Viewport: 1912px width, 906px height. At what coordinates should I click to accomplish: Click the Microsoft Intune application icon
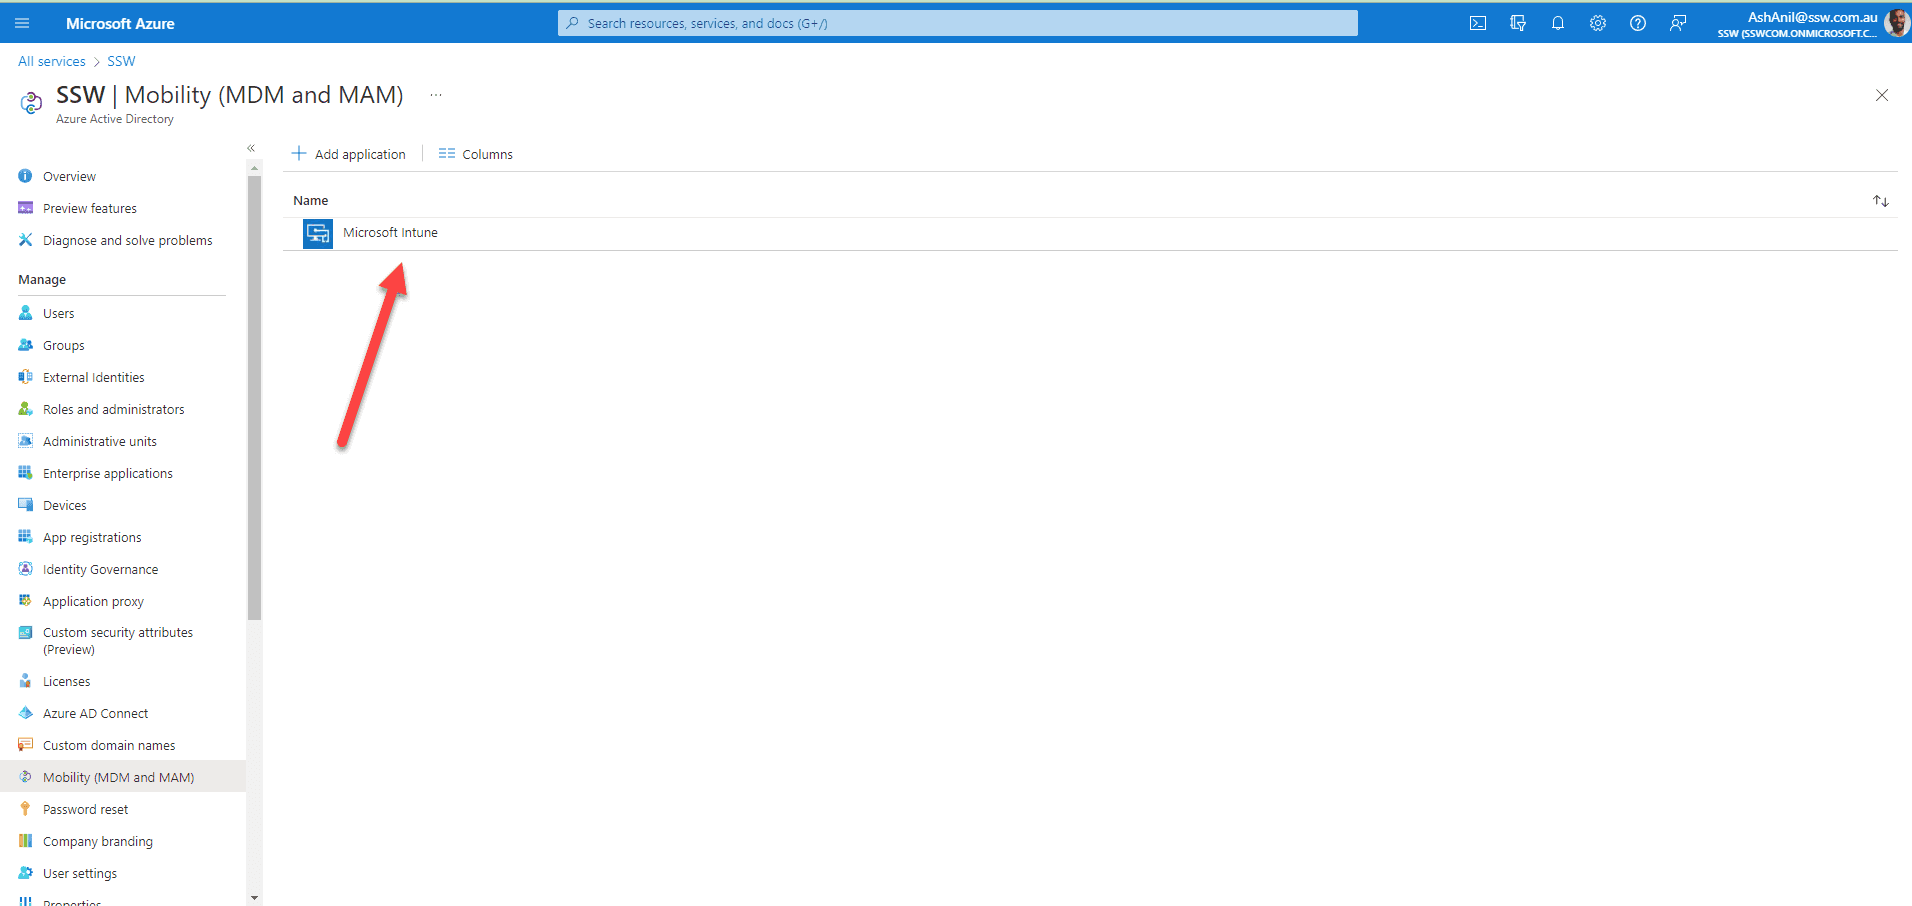click(x=318, y=234)
